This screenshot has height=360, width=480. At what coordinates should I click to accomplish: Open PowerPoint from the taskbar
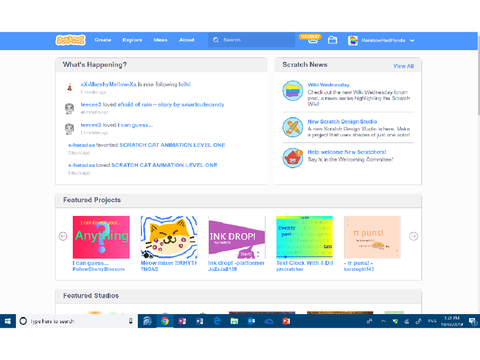point(286,321)
